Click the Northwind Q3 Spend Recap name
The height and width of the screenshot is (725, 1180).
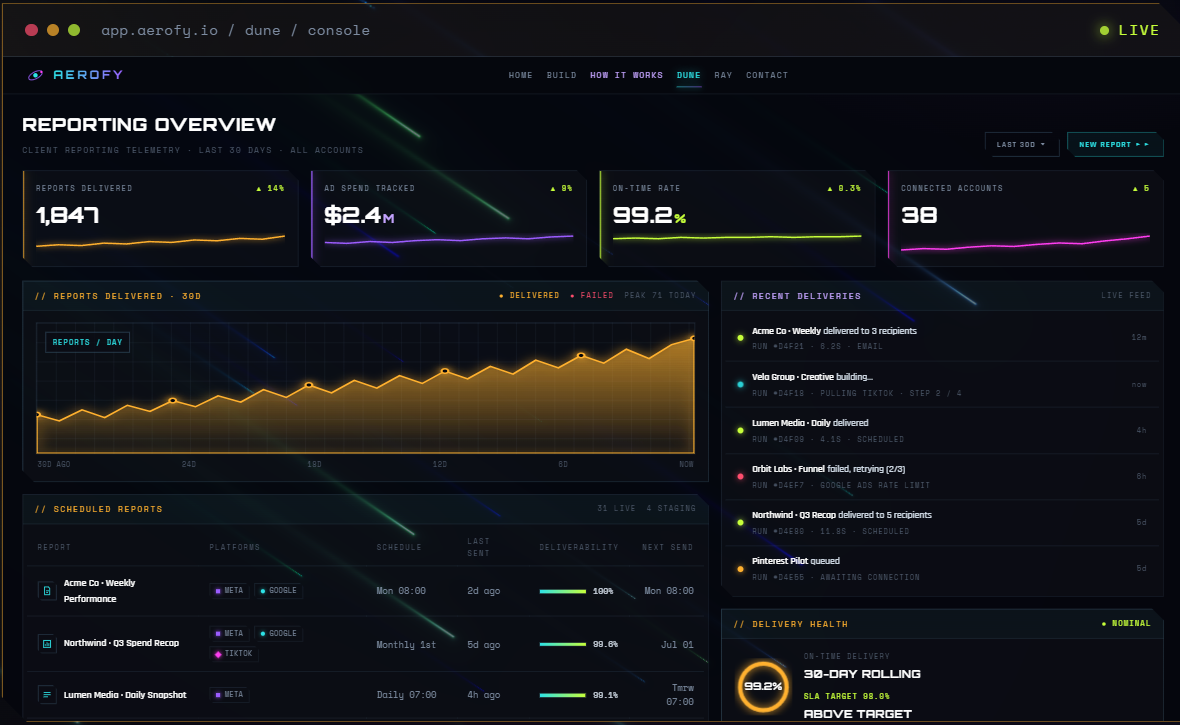121,643
